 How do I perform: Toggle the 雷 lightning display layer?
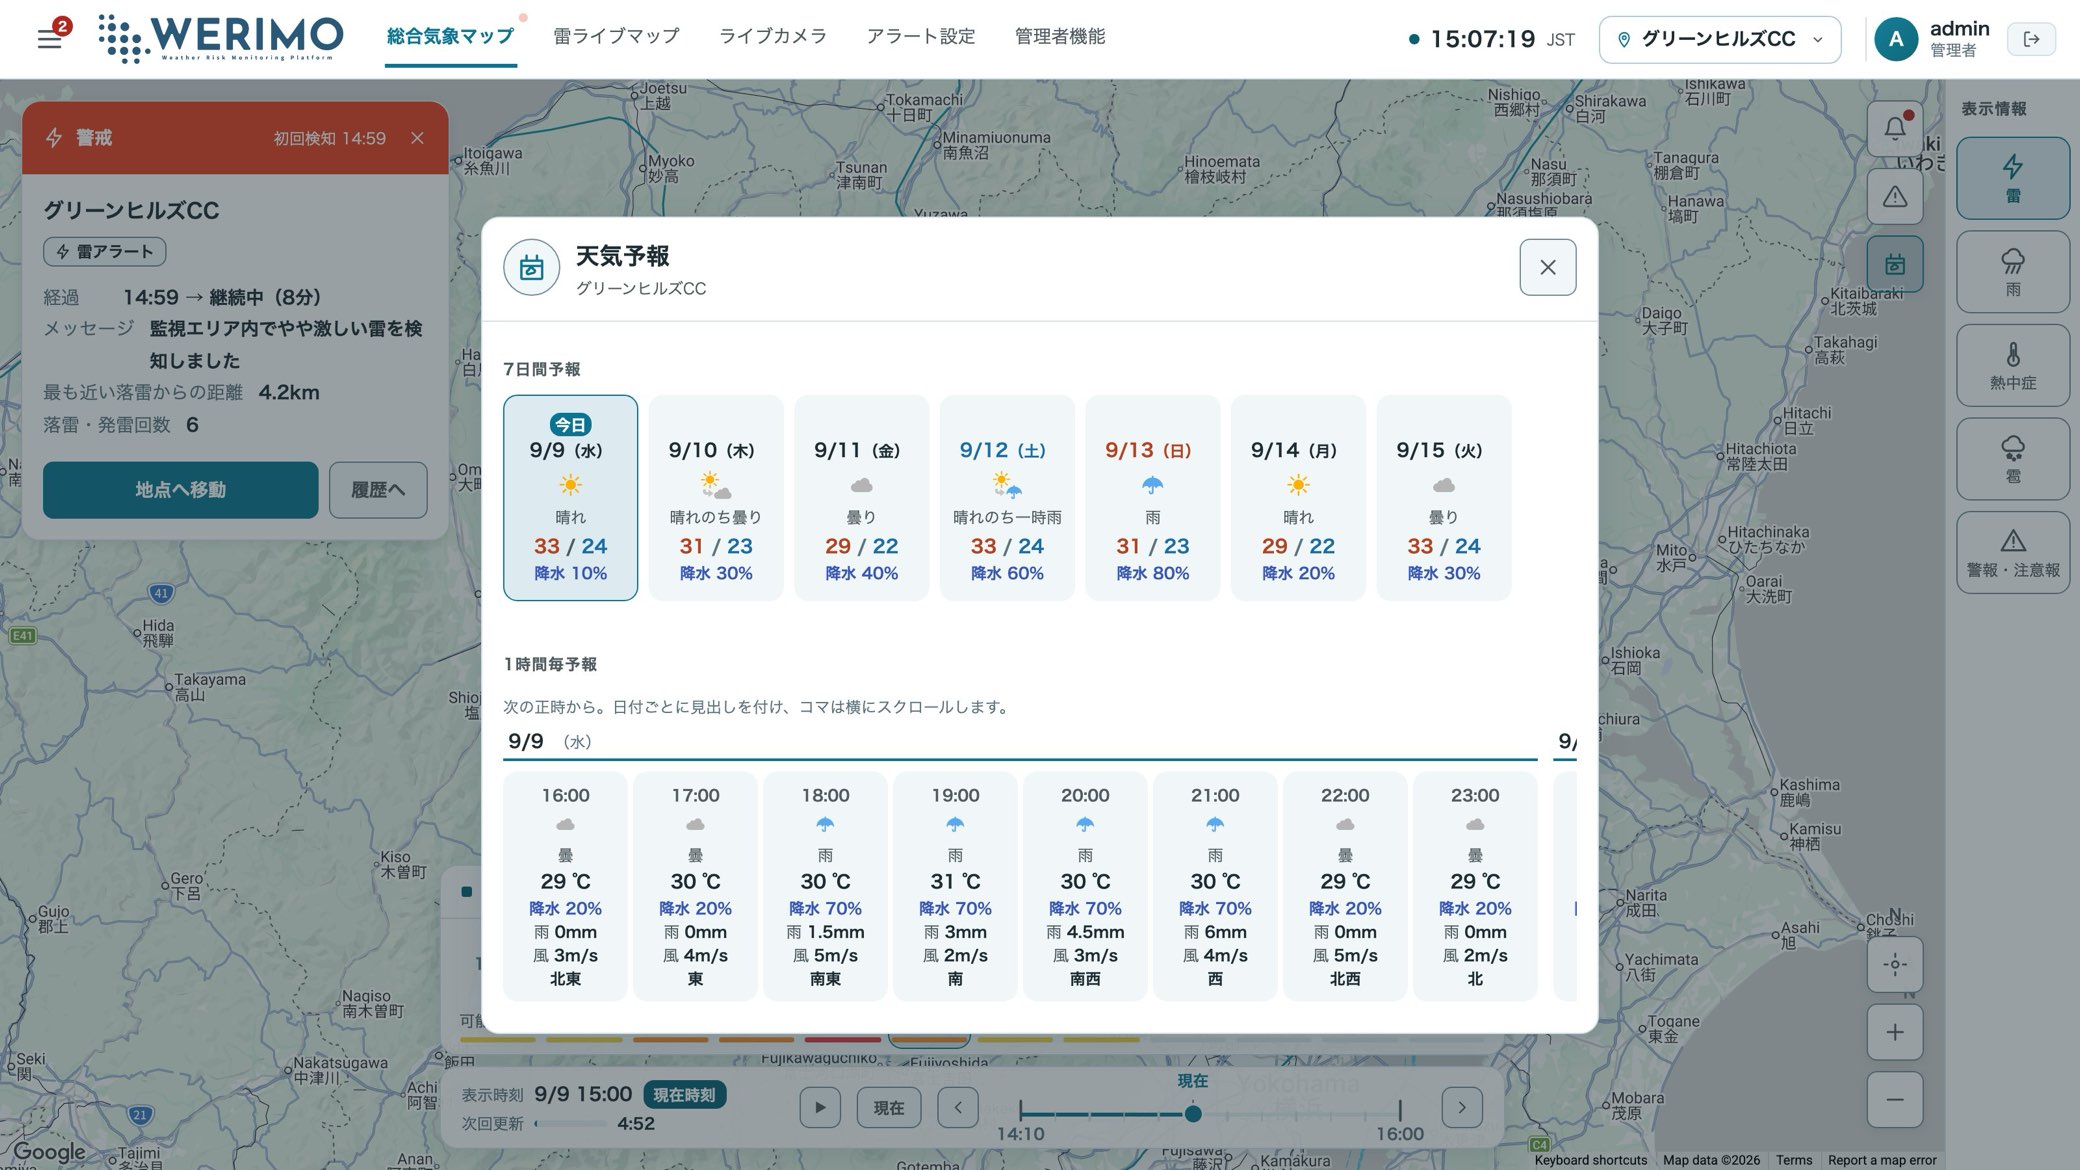[x=2013, y=178]
